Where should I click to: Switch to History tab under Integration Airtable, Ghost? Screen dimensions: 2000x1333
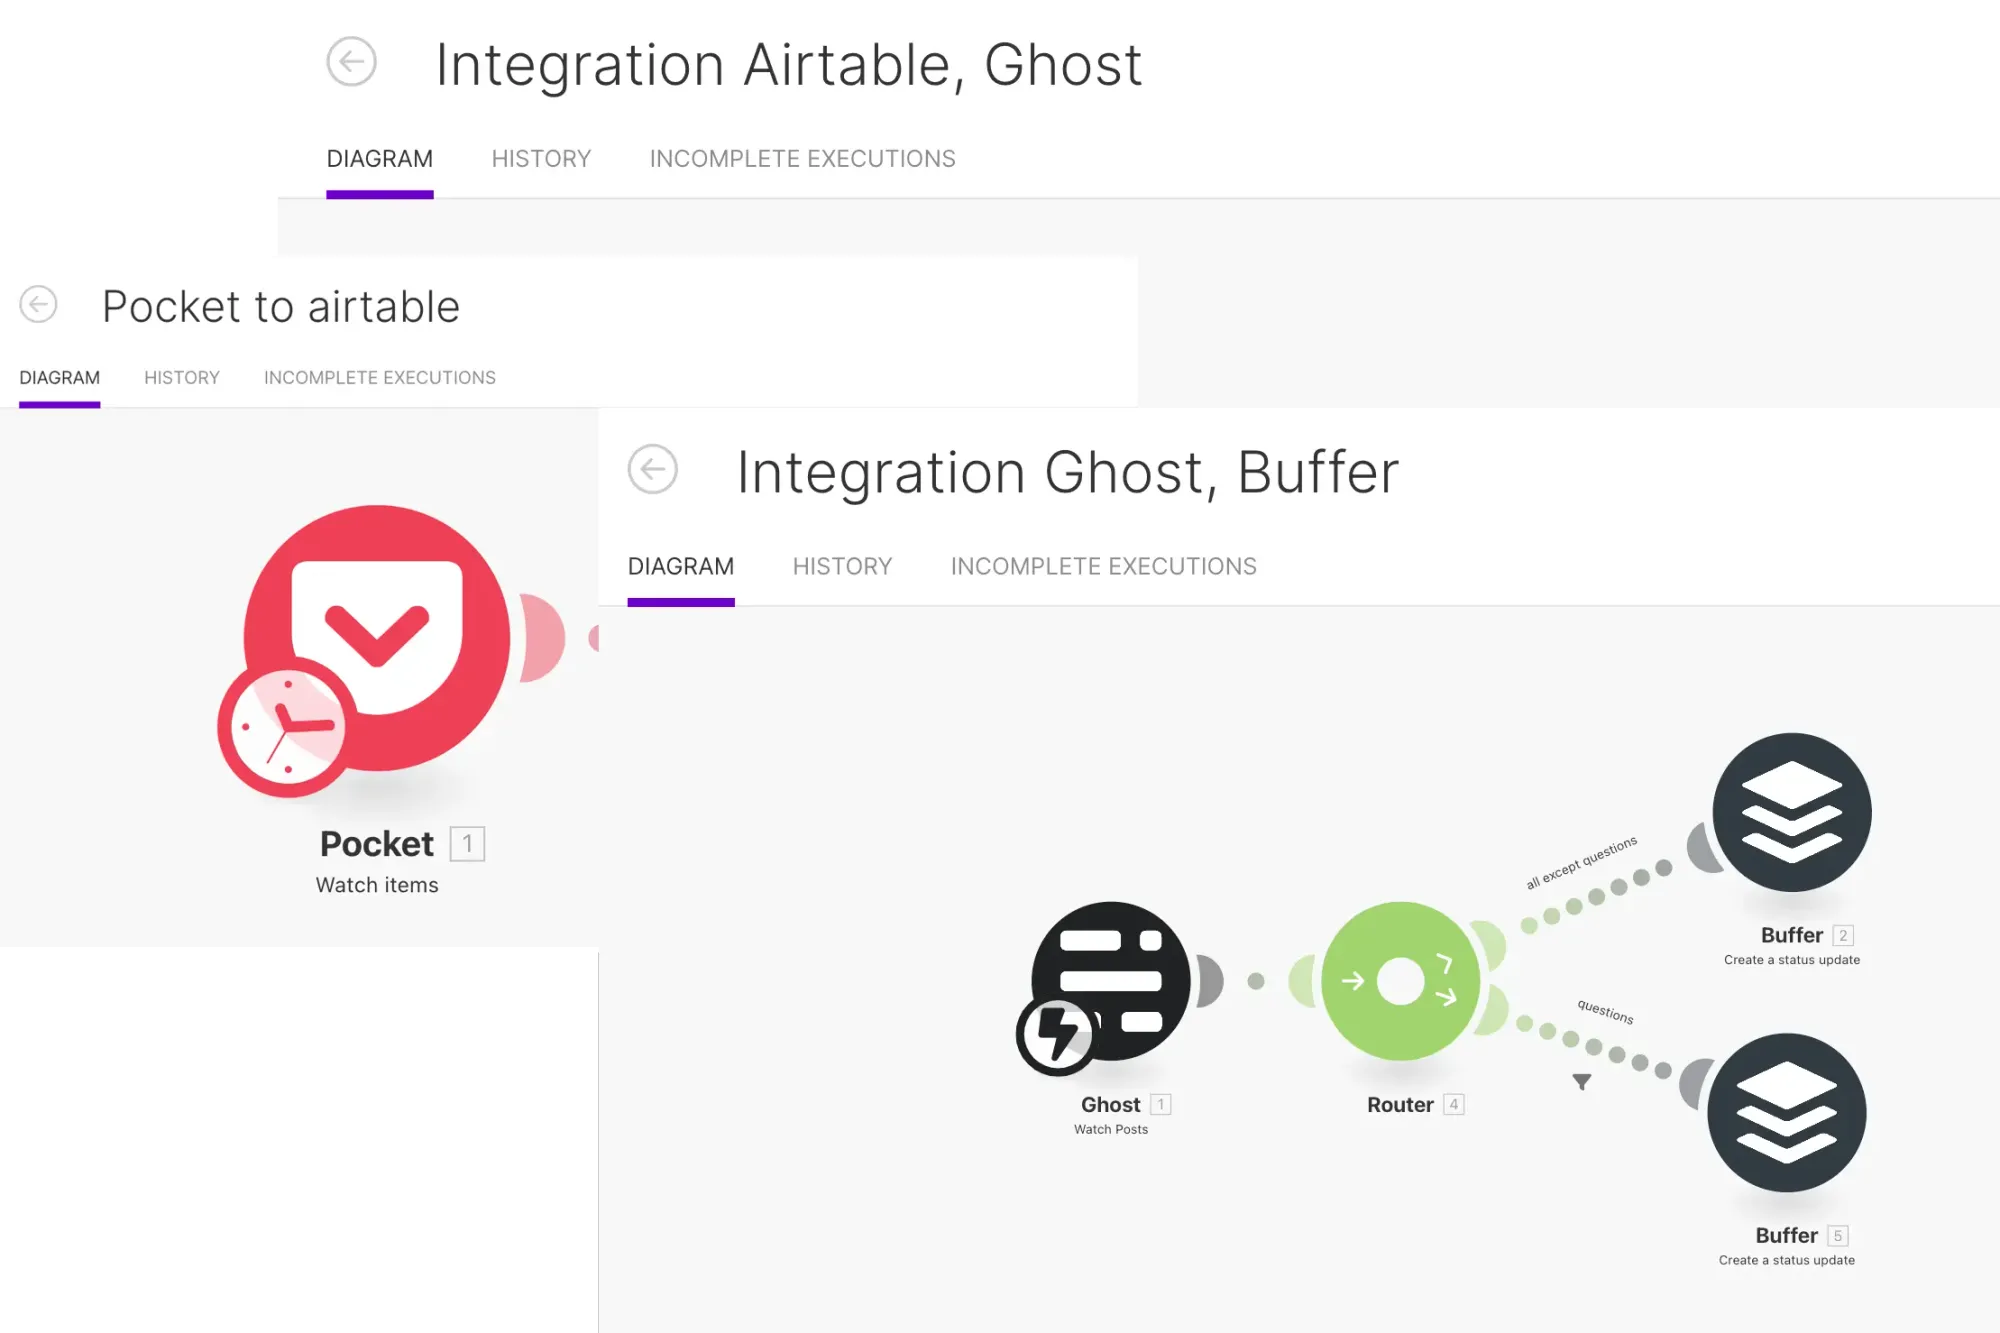click(541, 159)
